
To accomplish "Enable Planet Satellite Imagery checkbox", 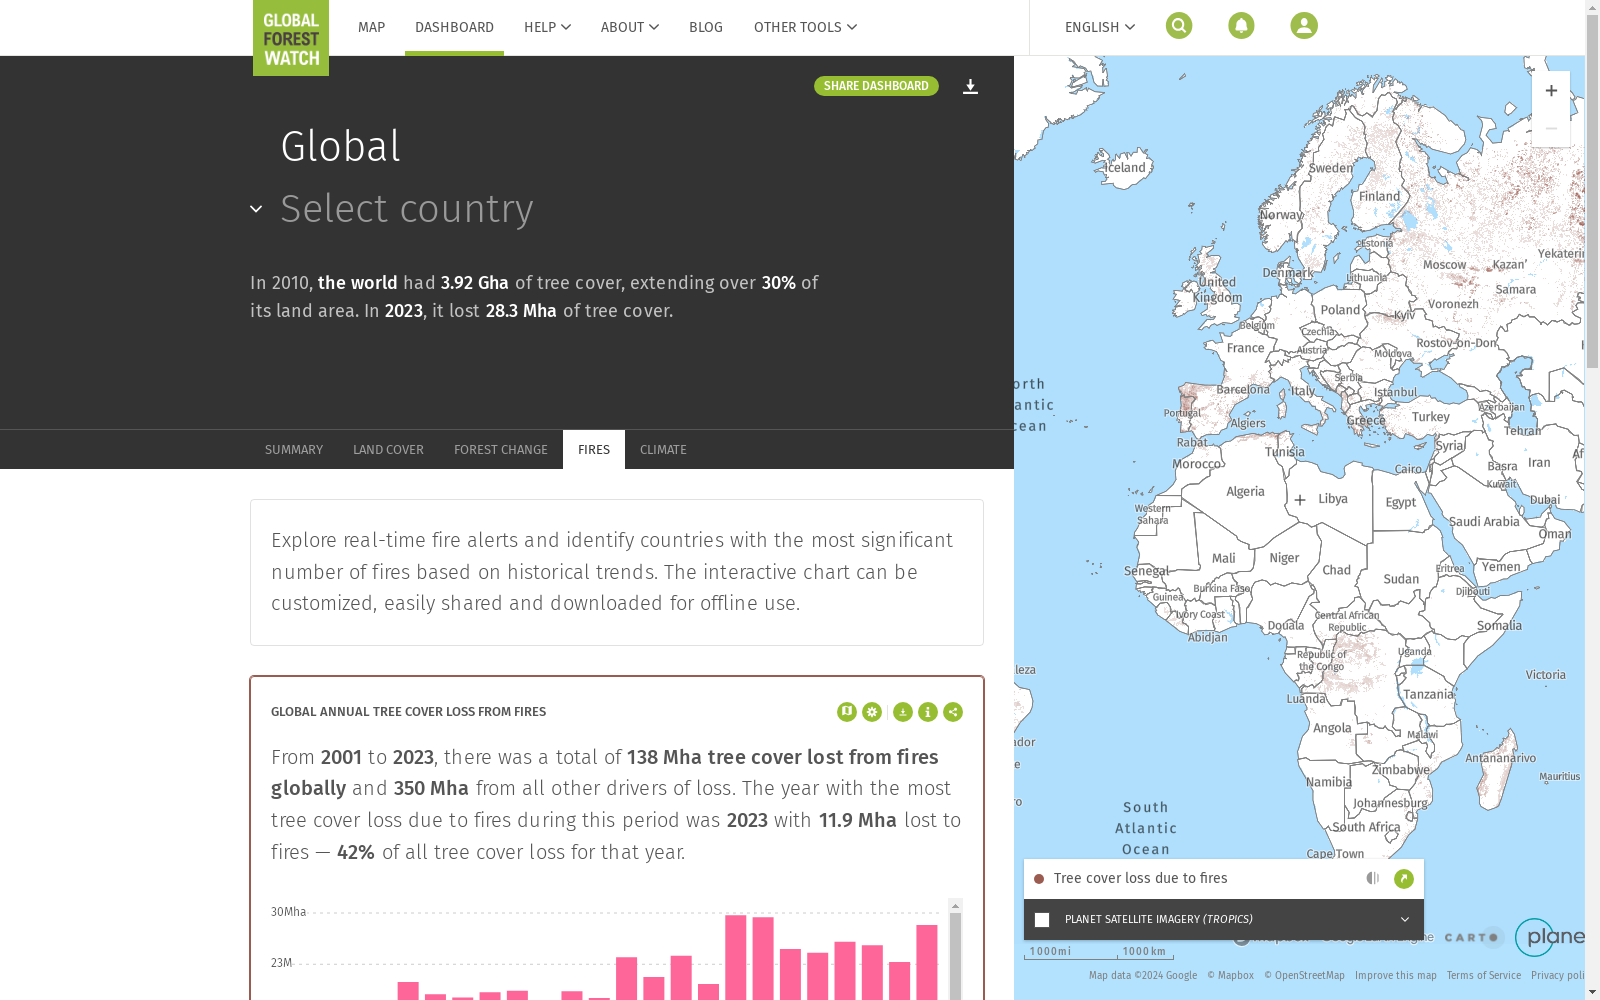I will (x=1042, y=920).
